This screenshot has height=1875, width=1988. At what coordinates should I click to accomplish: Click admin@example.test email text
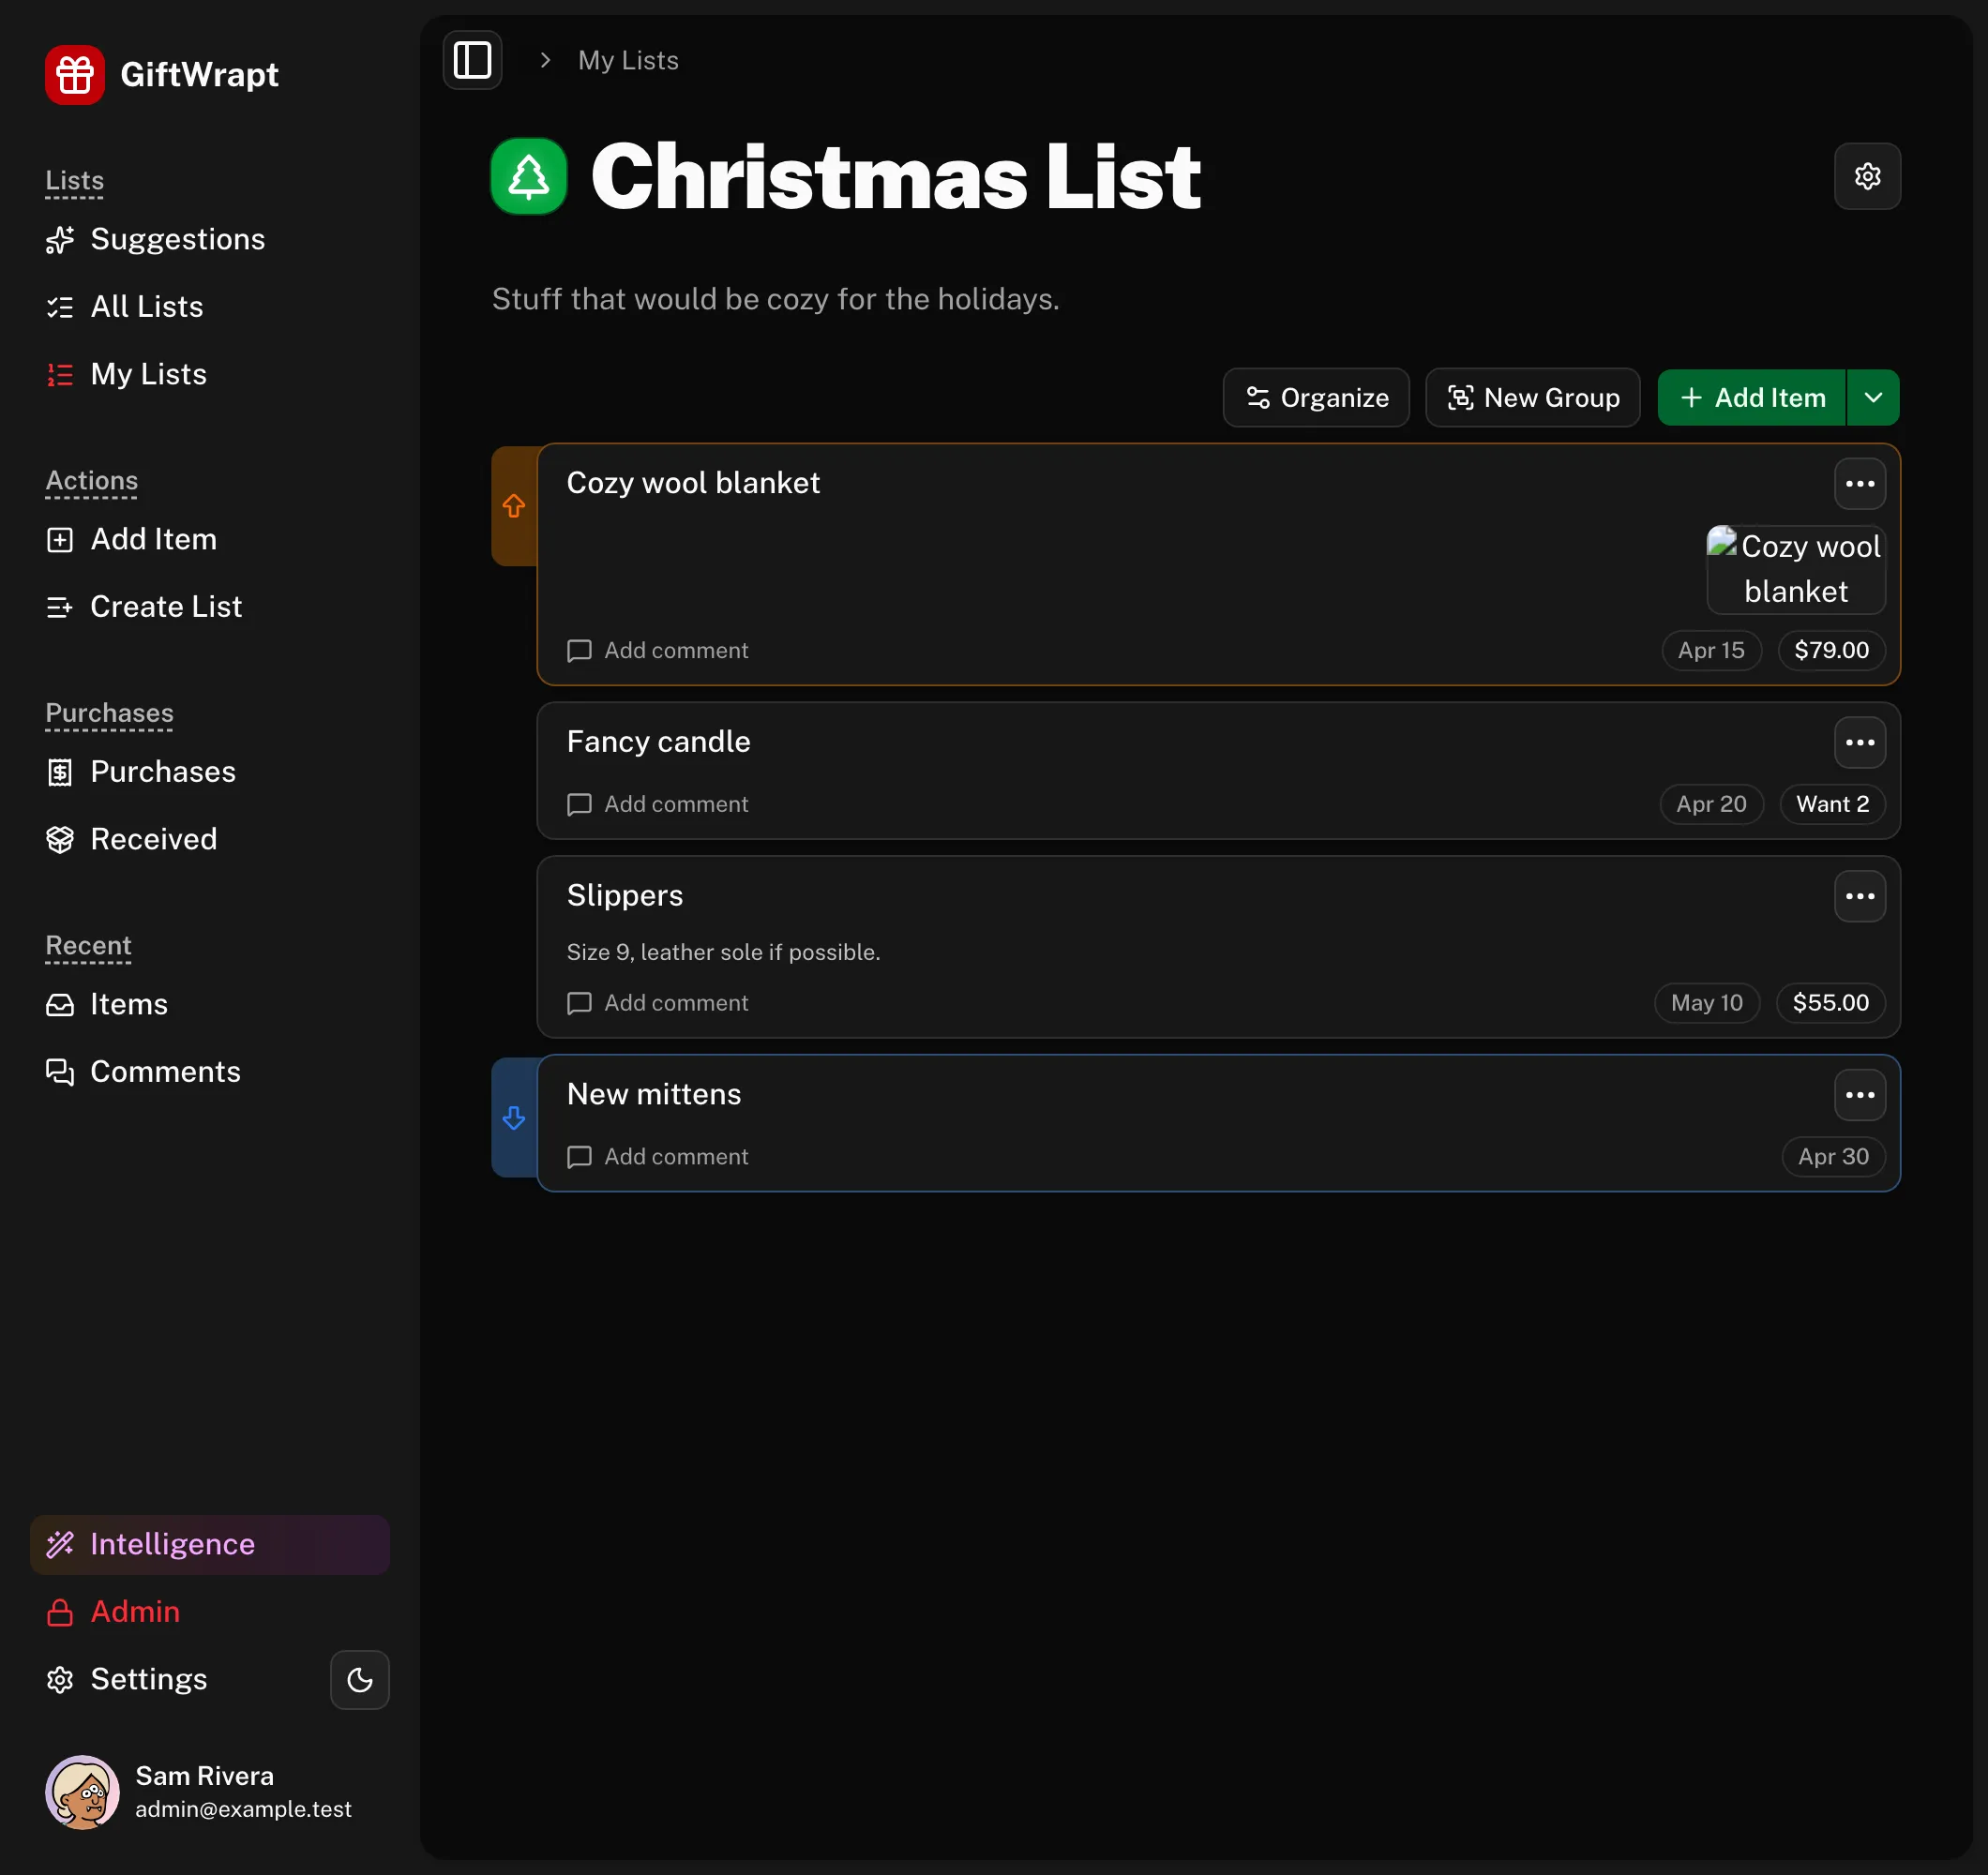pos(243,1809)
